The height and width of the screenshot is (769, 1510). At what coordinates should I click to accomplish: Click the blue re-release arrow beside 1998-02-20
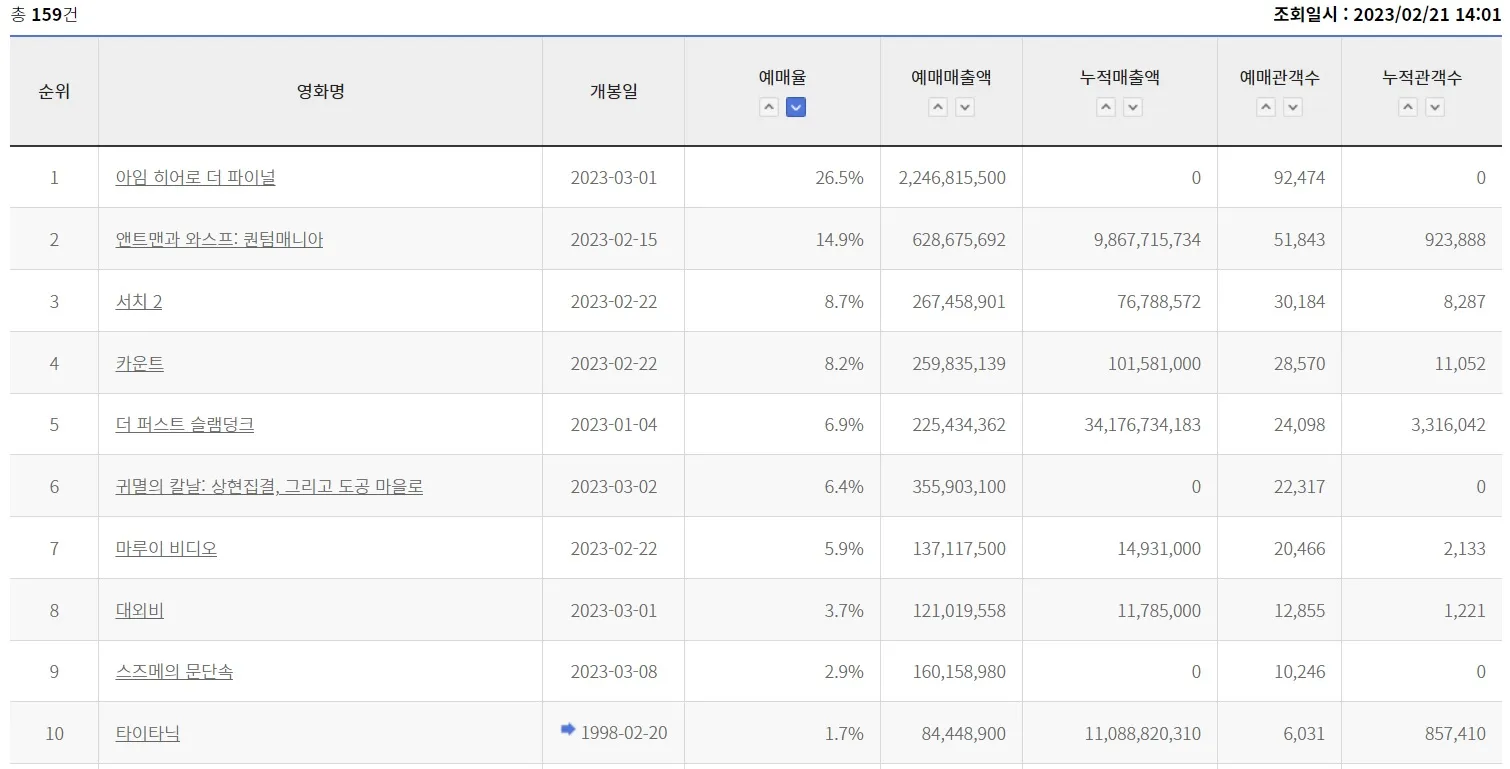[x=568, y=730]
